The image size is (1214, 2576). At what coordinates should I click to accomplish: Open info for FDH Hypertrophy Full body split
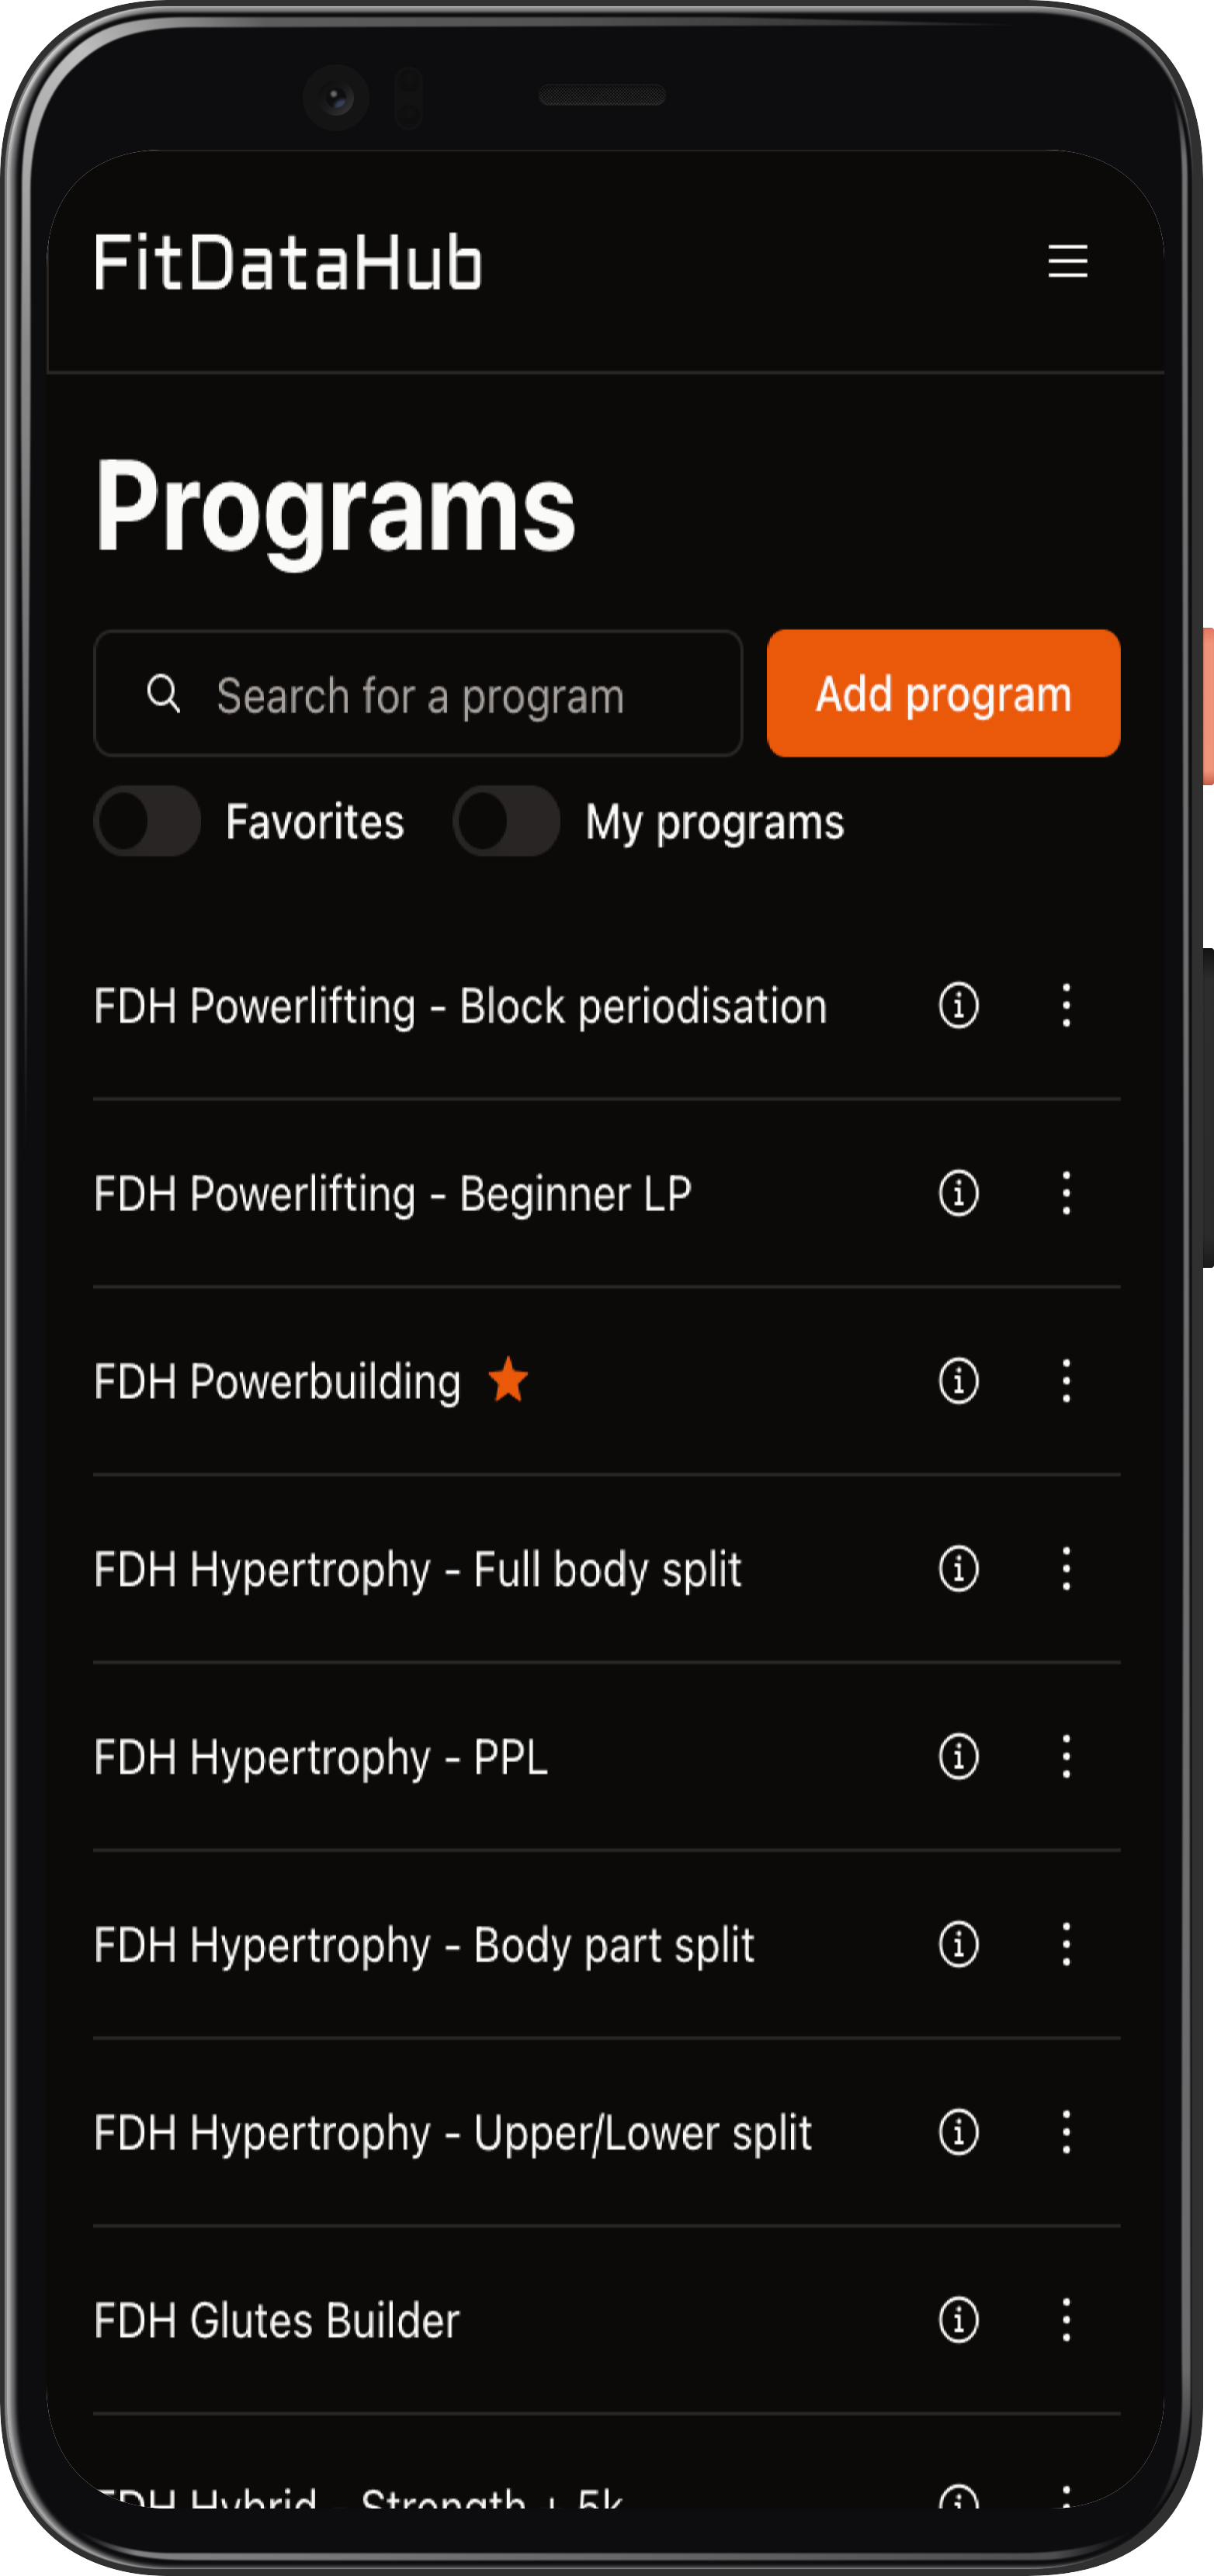pyautogui.click(x=958, y=1569)
